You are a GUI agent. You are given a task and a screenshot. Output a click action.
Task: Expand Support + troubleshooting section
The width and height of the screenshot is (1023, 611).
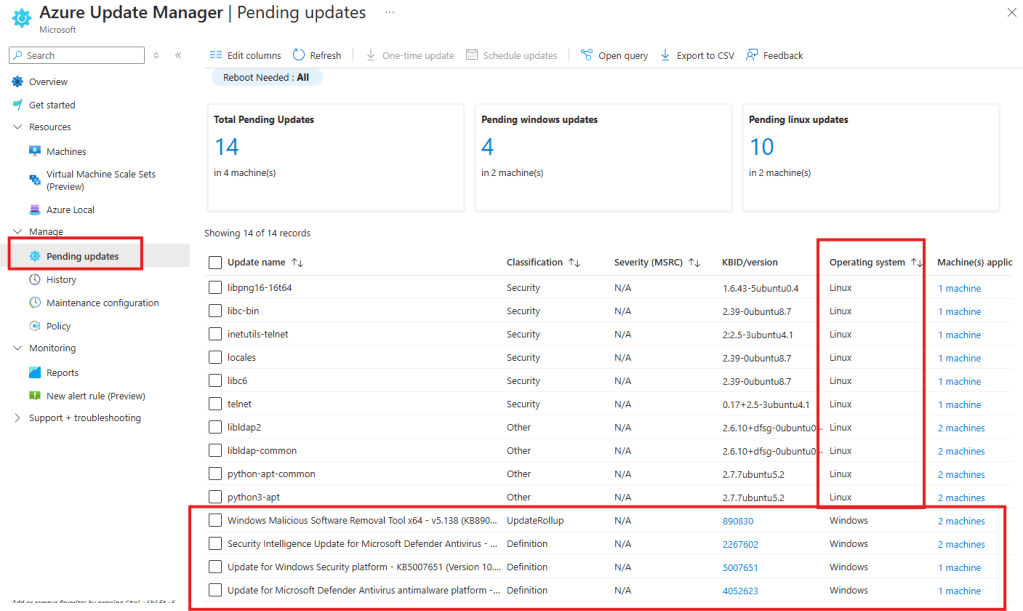(17, 418)
